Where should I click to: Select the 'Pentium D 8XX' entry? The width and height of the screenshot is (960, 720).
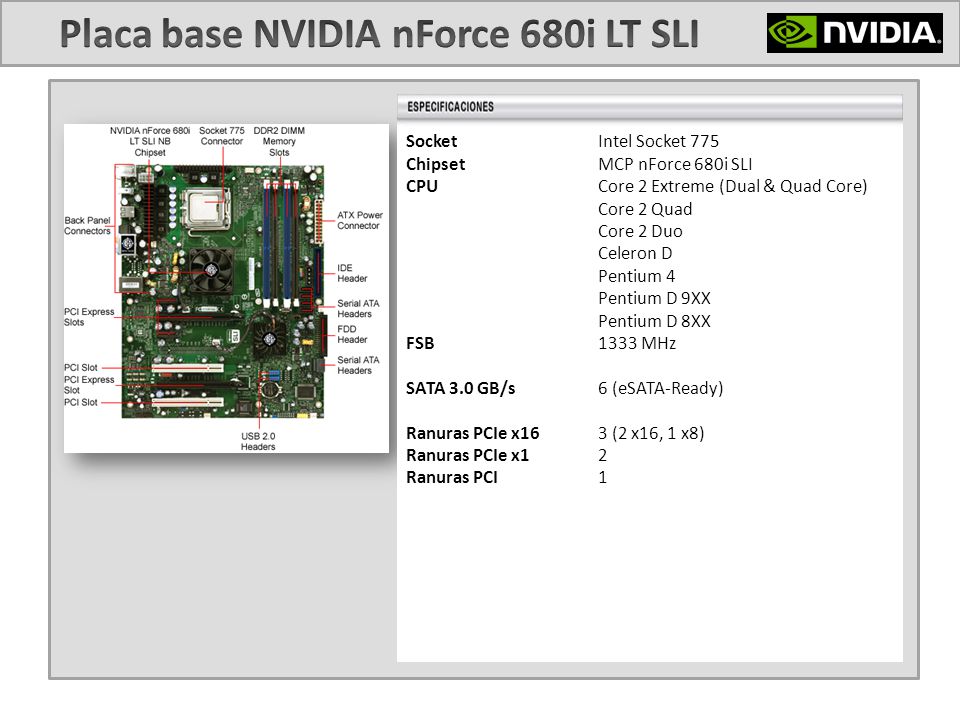point(654,321)
